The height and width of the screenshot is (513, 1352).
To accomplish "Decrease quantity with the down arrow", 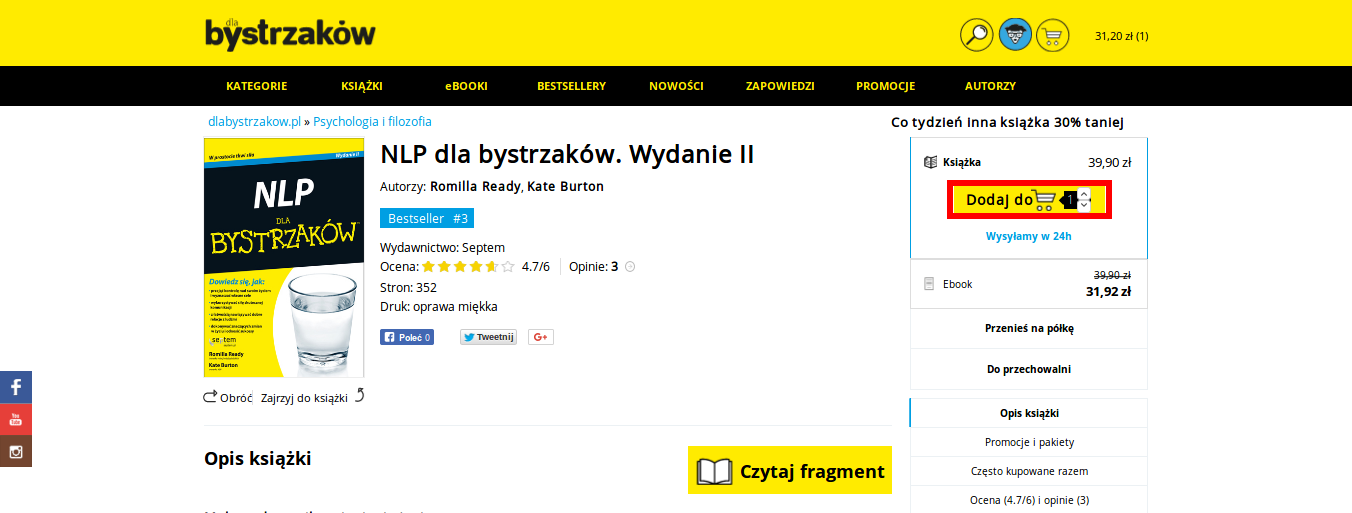I will pyautogui.click(x=1084, y=206).
